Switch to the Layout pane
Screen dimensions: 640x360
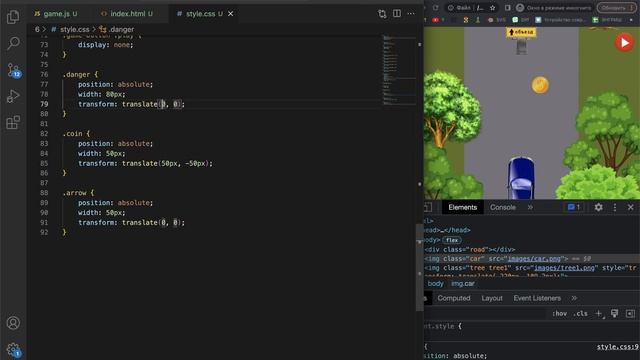pyautogui.click(x=492, y=298)
